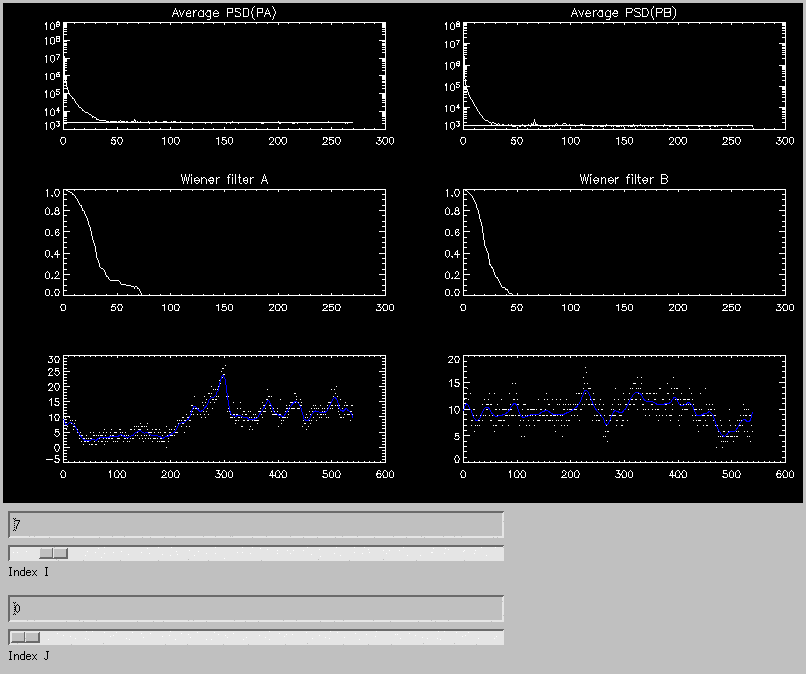This screenshot has height=674, width=806.
Task: Click Index I slider track left of thumb
Action: 23,553
